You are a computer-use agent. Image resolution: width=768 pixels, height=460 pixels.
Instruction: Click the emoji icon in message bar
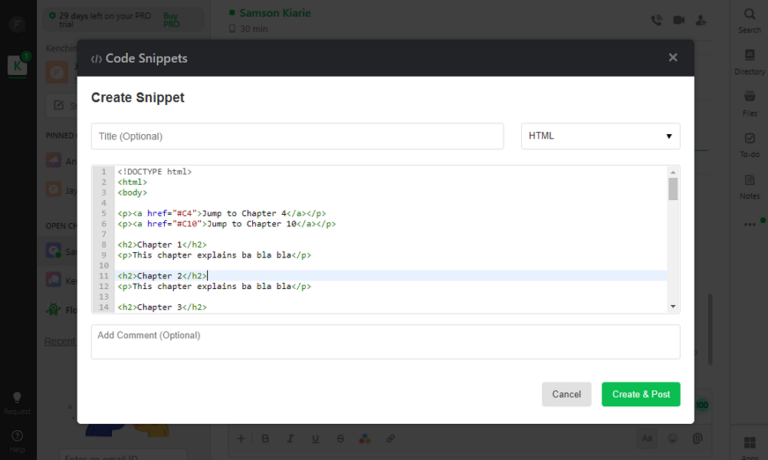673,438
